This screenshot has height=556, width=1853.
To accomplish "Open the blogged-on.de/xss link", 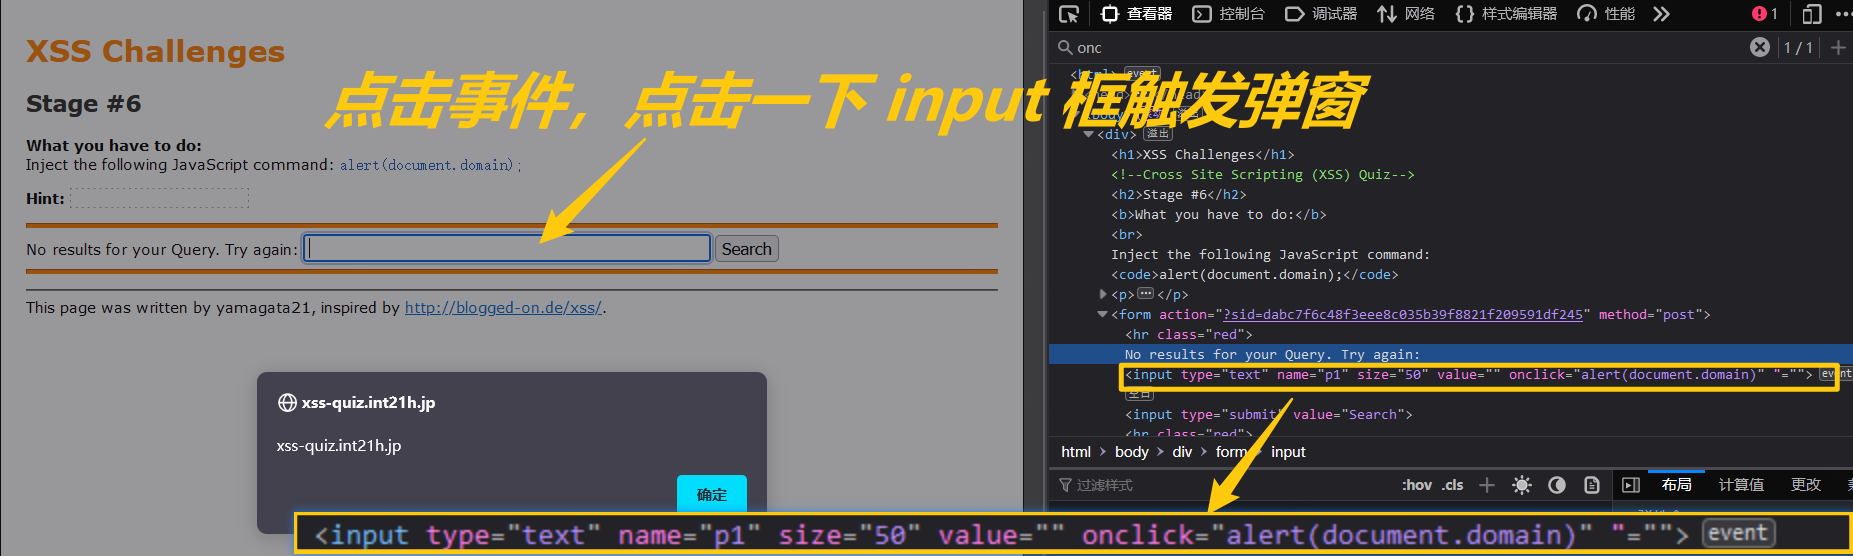I will 503,308.
